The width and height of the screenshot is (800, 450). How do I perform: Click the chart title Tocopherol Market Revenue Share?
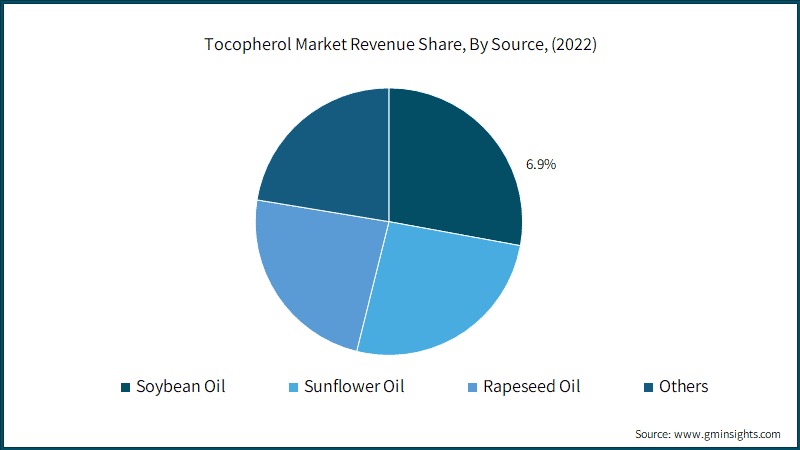pos(401,44)
